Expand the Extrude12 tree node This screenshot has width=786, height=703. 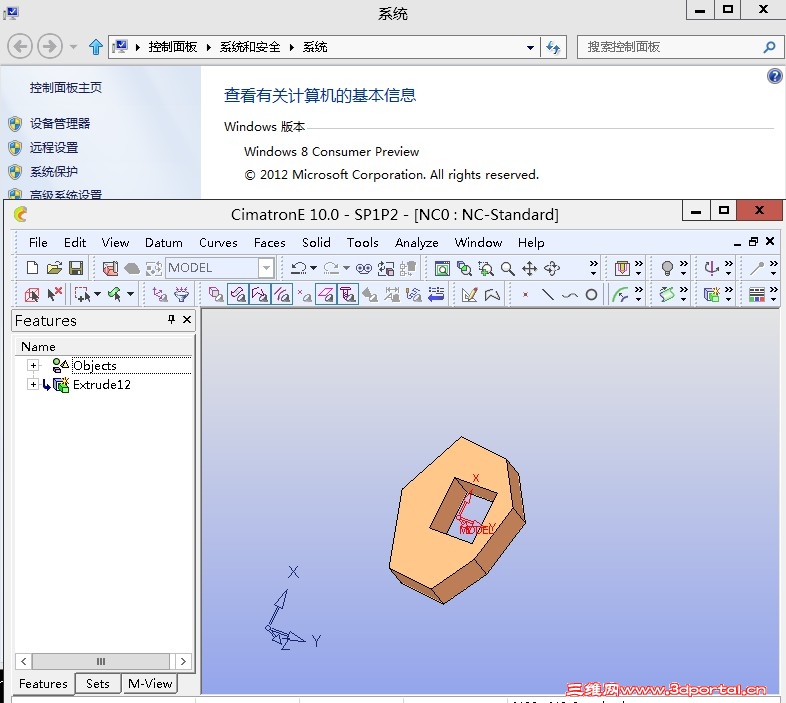pos(33,385)
